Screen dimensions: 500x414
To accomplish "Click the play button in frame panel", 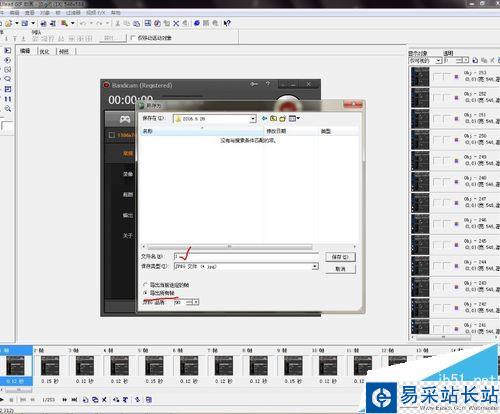I will click(2, 399).
